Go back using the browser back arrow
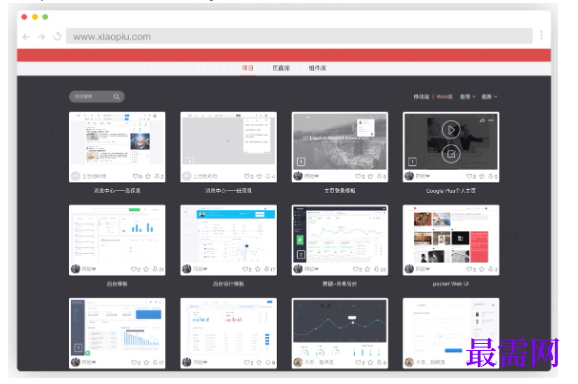The width and height of the screenshot is (578, 384). click(26, 37)
